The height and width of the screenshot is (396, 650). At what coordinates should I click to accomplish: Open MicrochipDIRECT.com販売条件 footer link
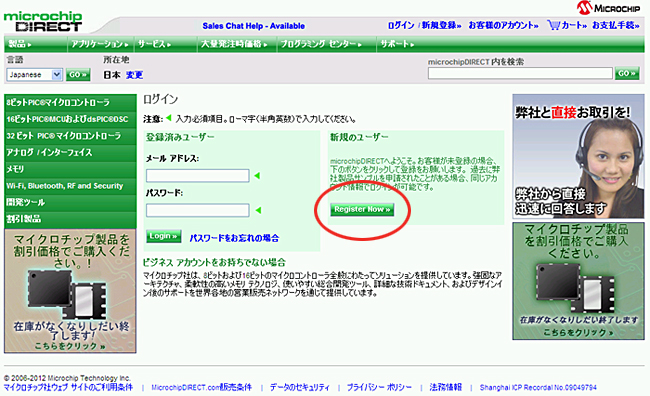click(x=201, y=387)
